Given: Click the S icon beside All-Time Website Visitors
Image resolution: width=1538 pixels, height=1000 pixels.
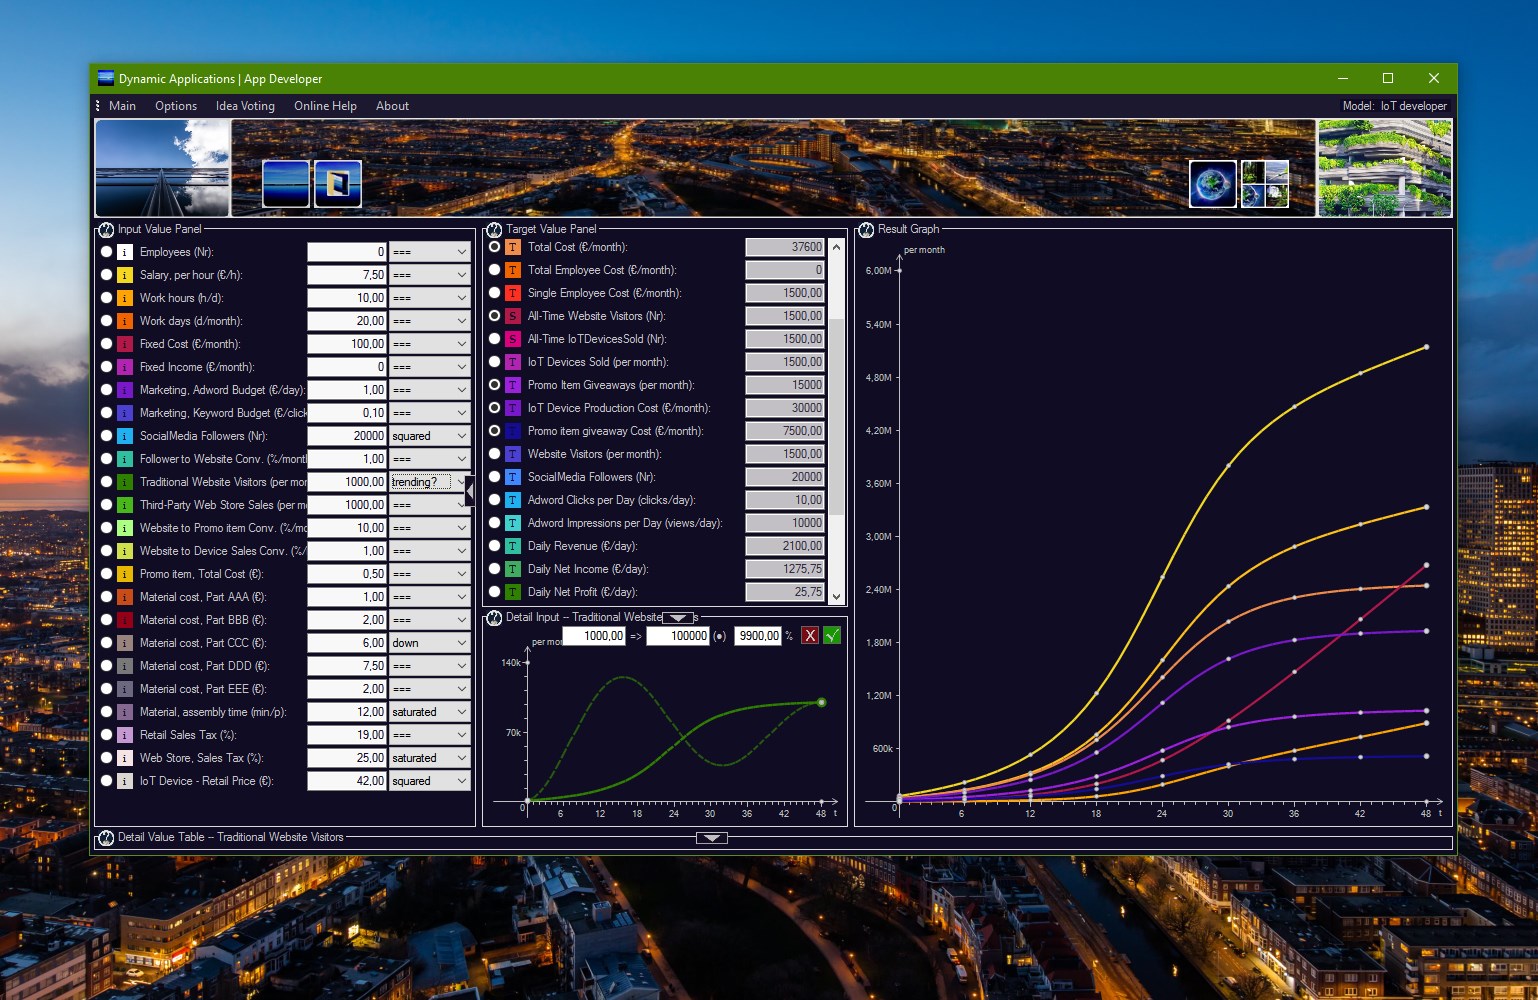Looking at the screenshot, I should (513, 316).
